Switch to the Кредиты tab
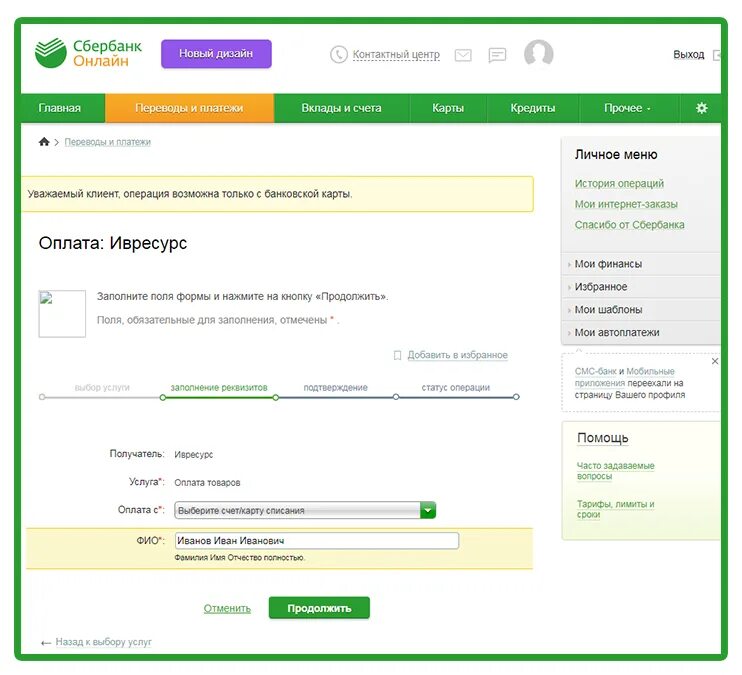 point(532,108)
